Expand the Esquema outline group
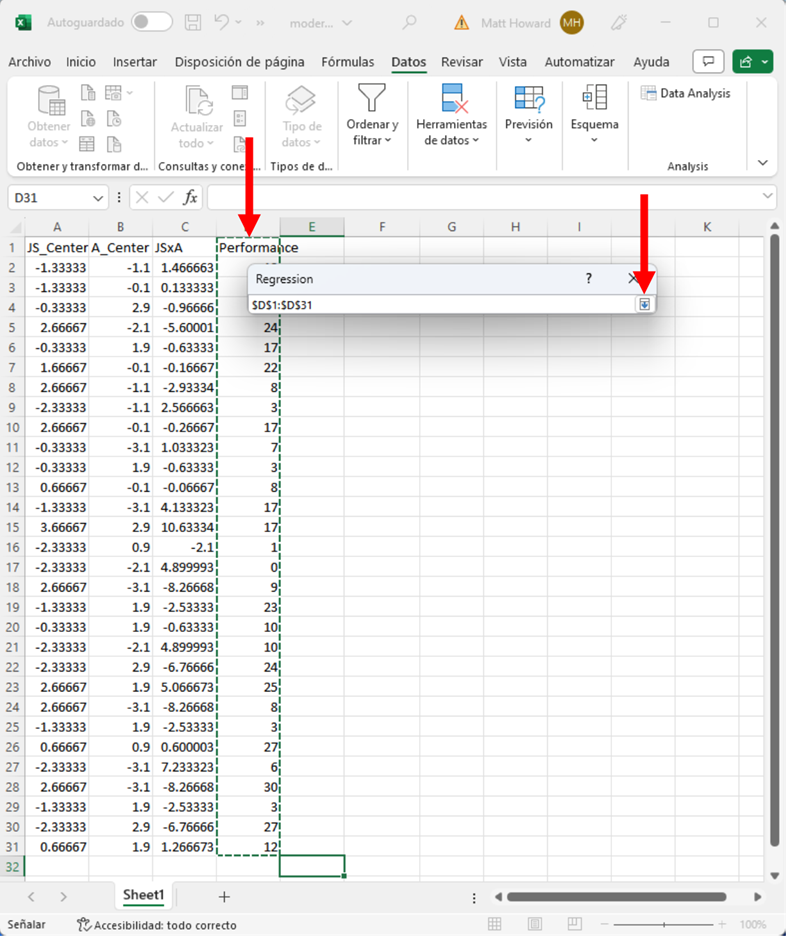786x936 pixels. point(594,115)
